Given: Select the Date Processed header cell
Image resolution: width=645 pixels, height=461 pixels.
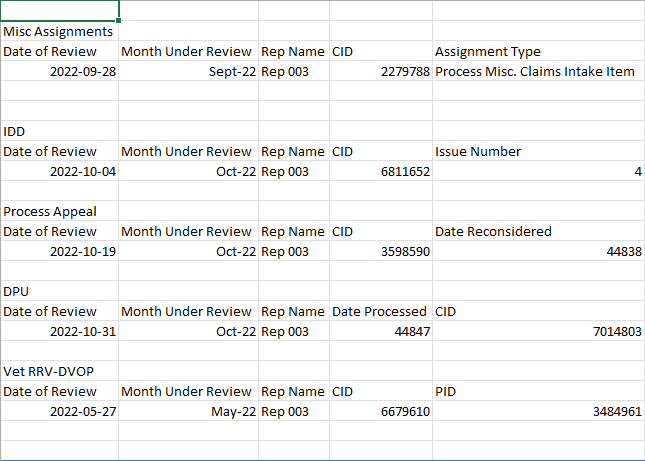Looking at the screenshot, I should click(381, 311).
